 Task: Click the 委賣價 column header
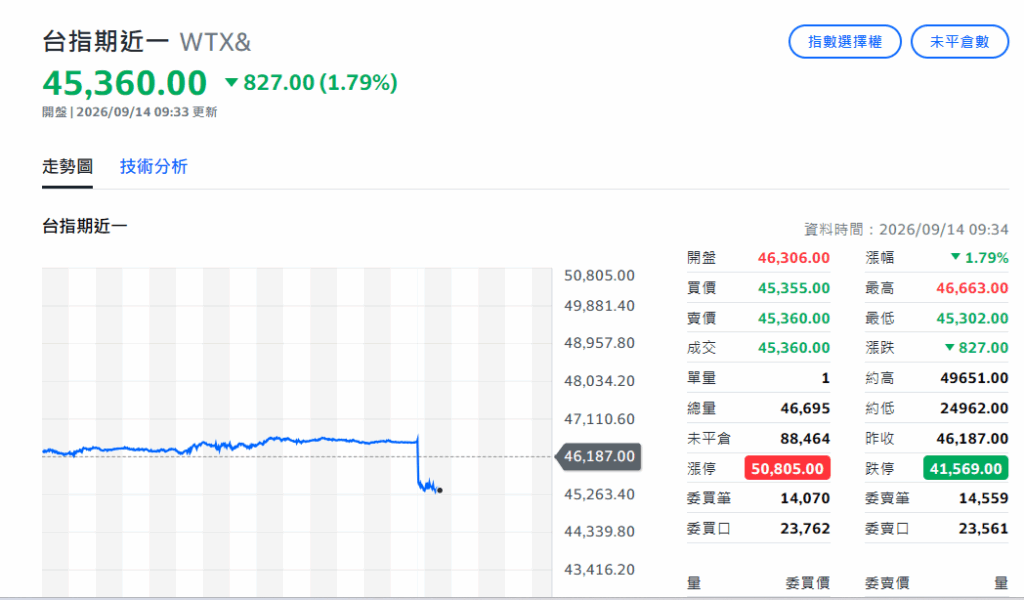(x=887, y=583)
